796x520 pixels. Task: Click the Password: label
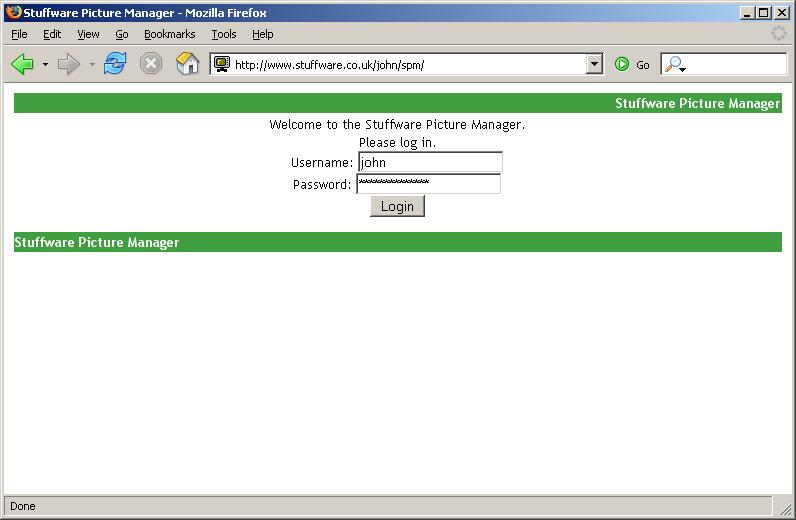tap(322, 184)
